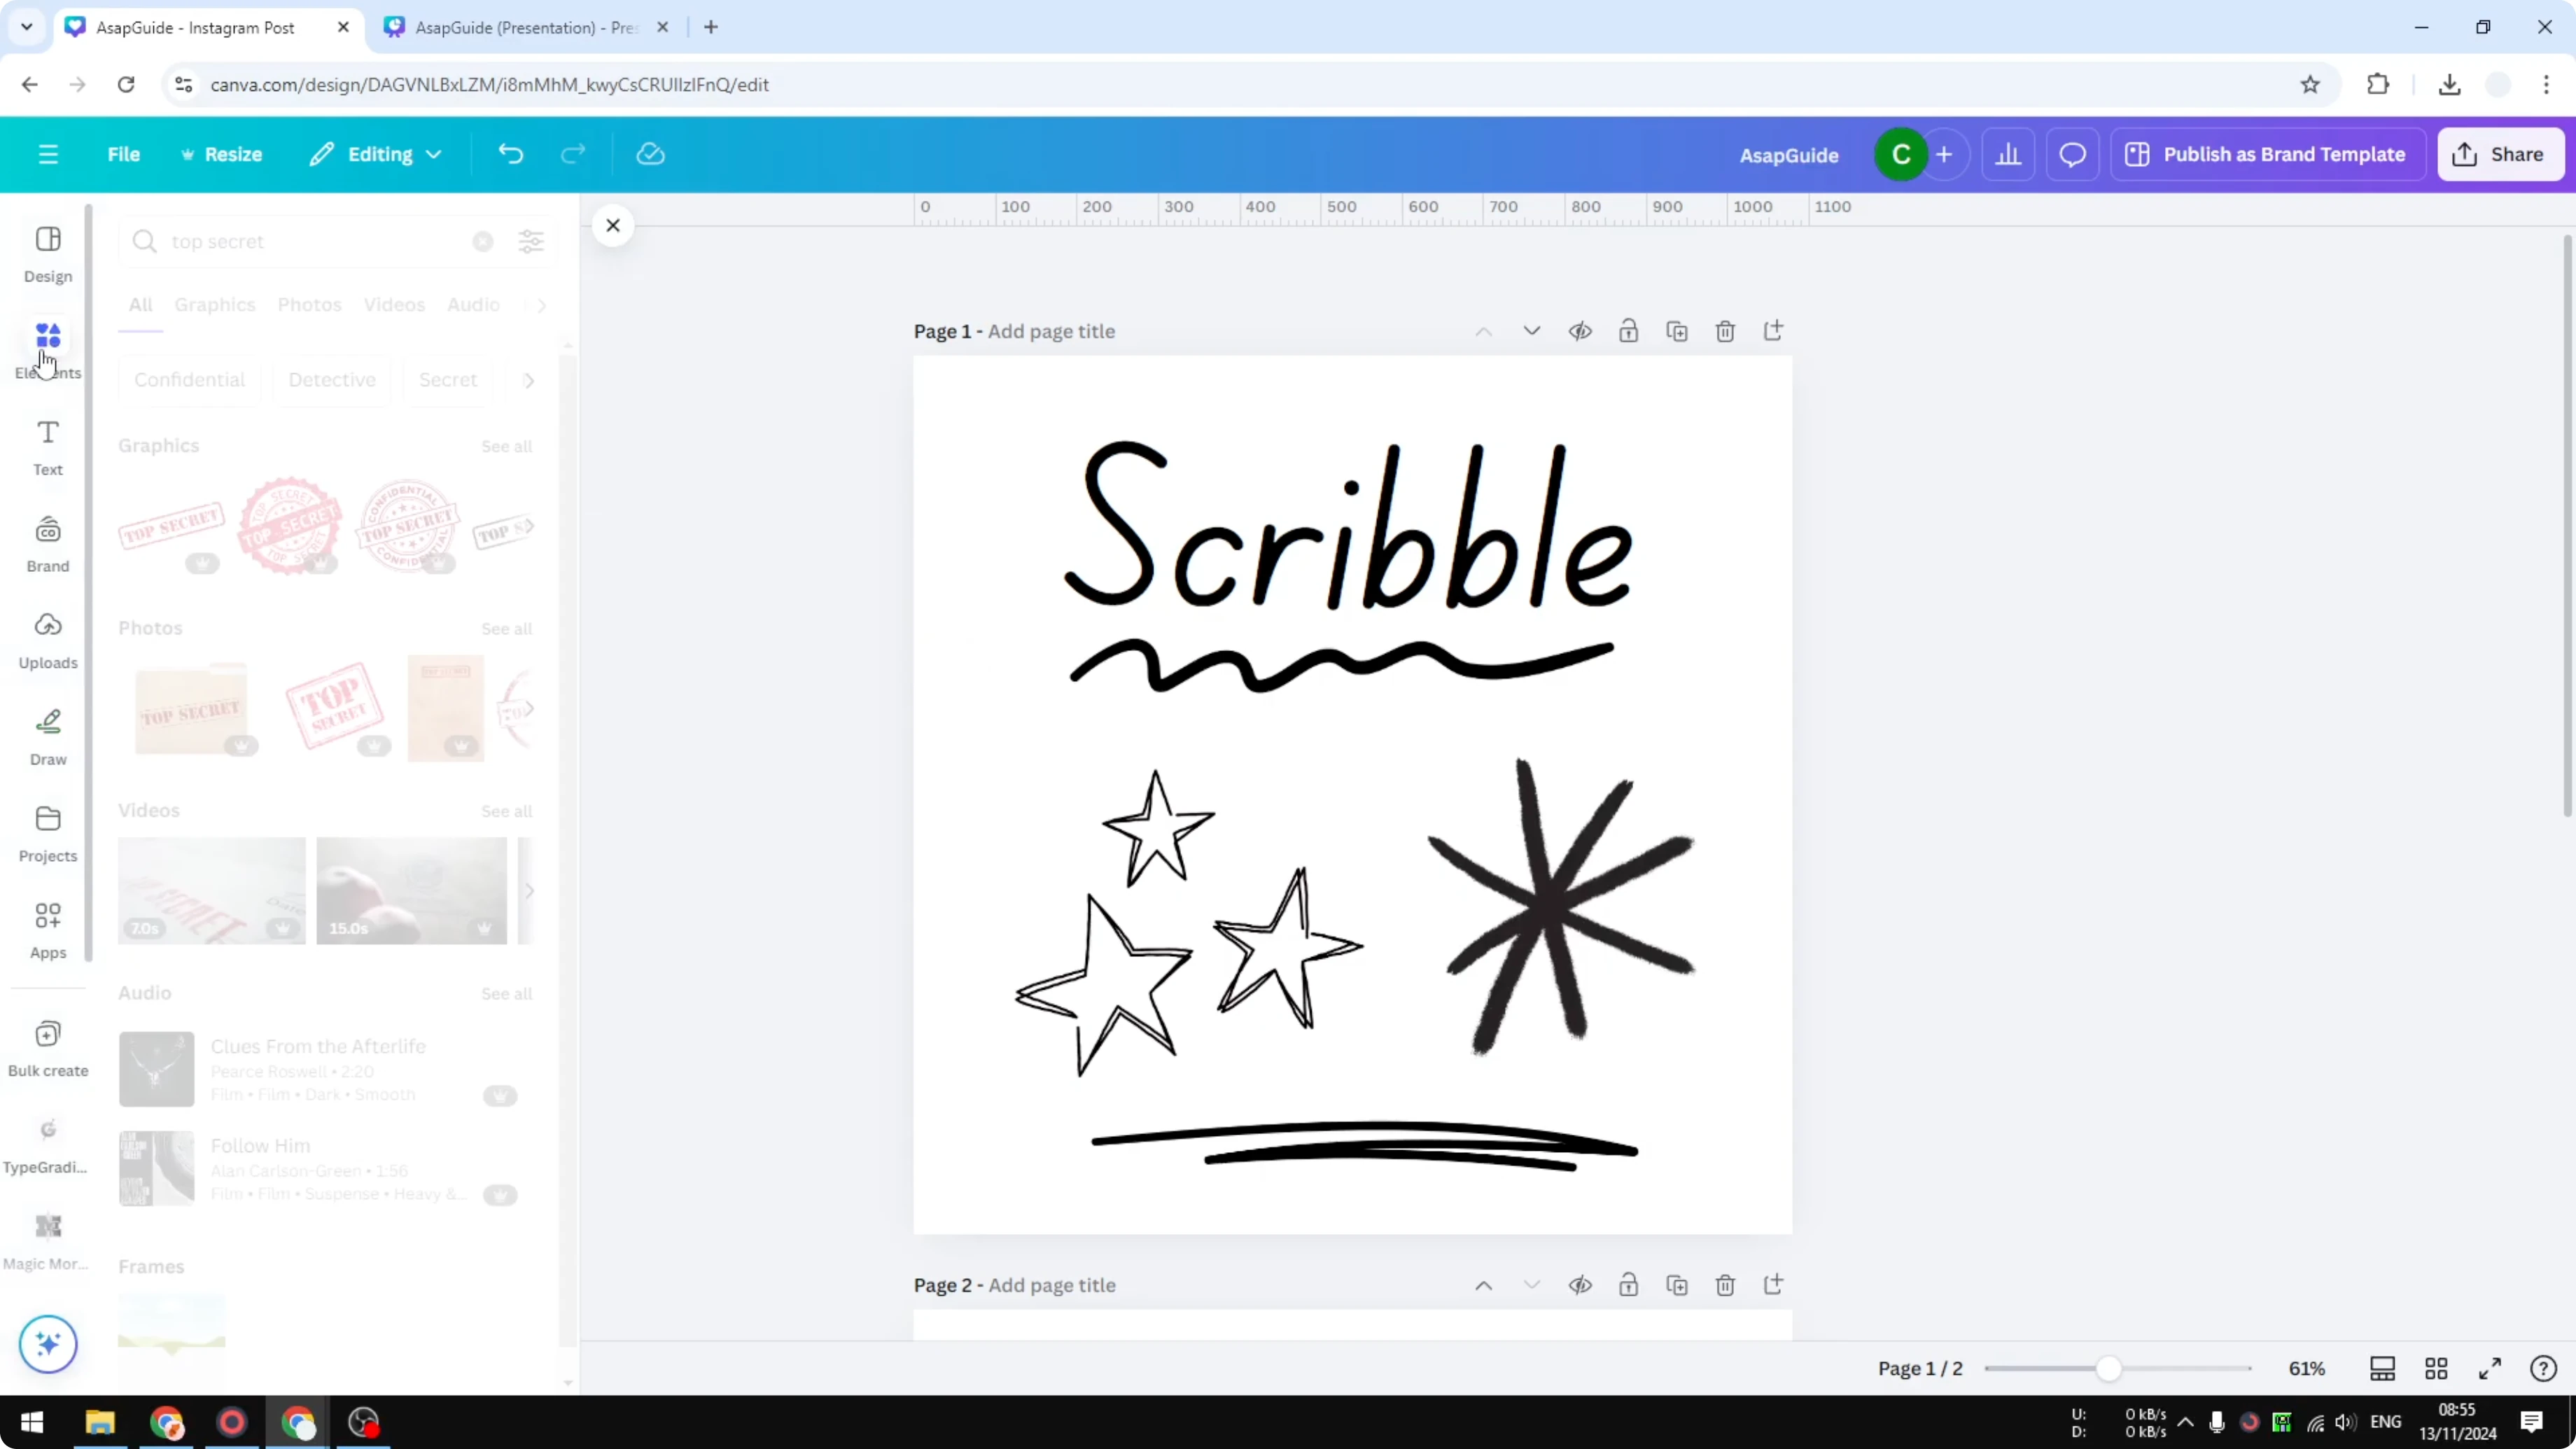Delete Page 2 with the trash icon
This screenshot has width=2576, height=1449.
[1725, 1285]
